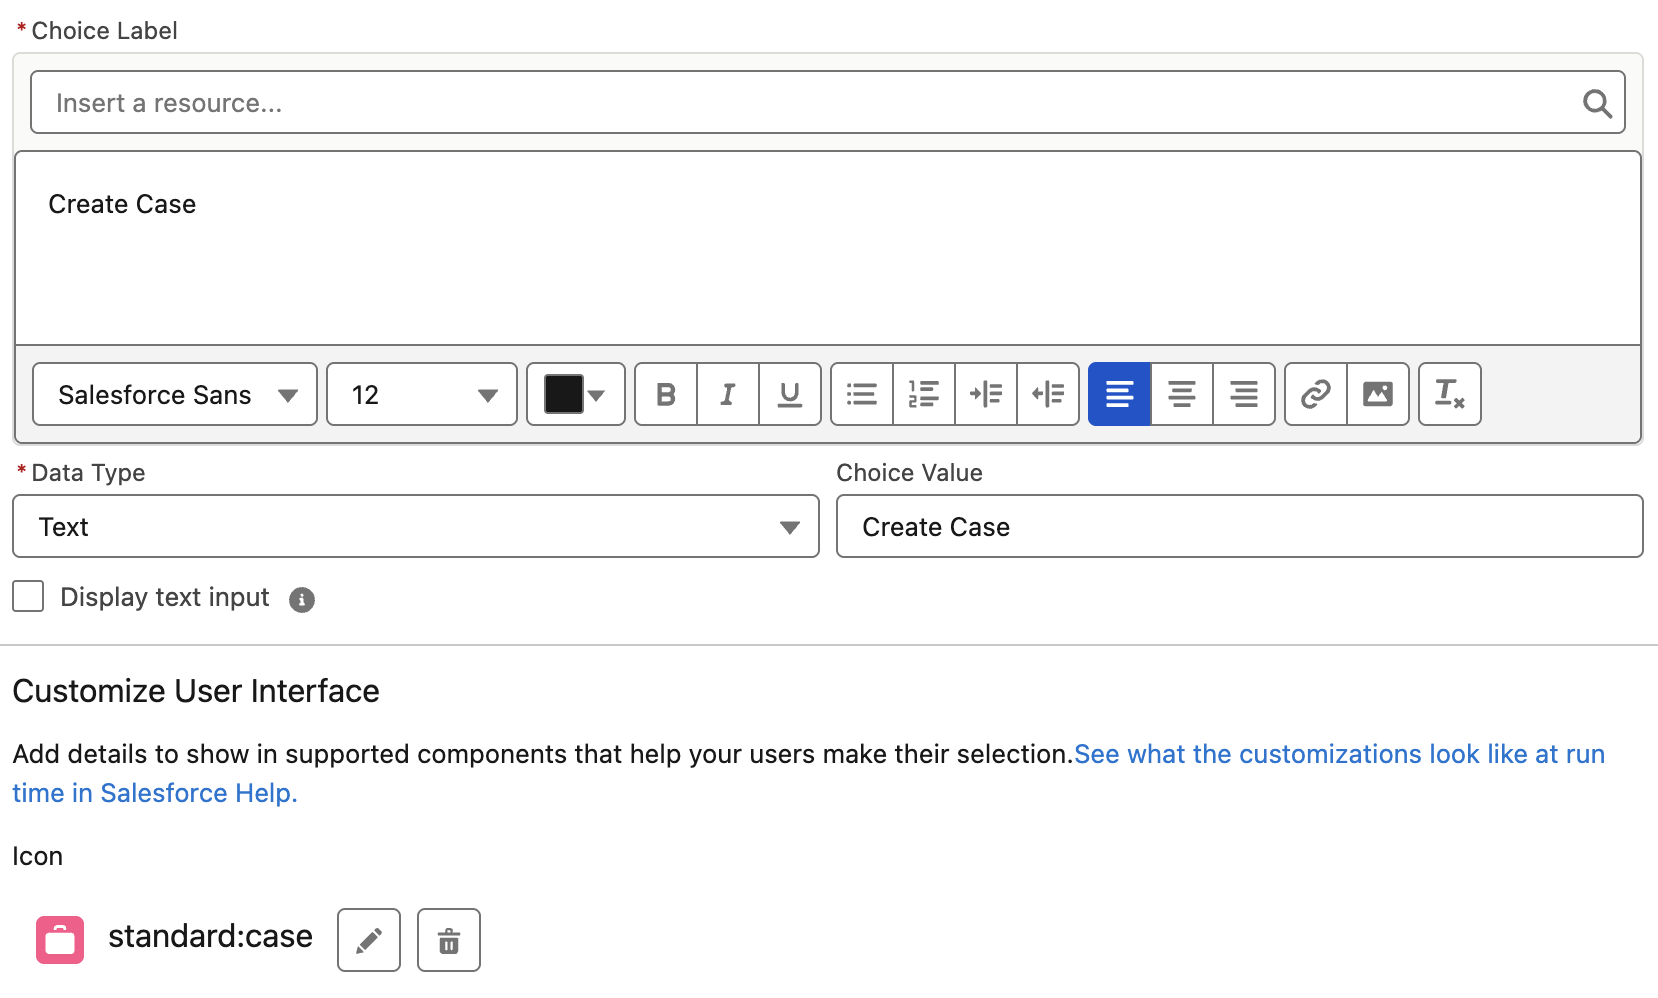
Task: Toggle bold formatting in the rich text editor
Action: [x=665, y=394]
